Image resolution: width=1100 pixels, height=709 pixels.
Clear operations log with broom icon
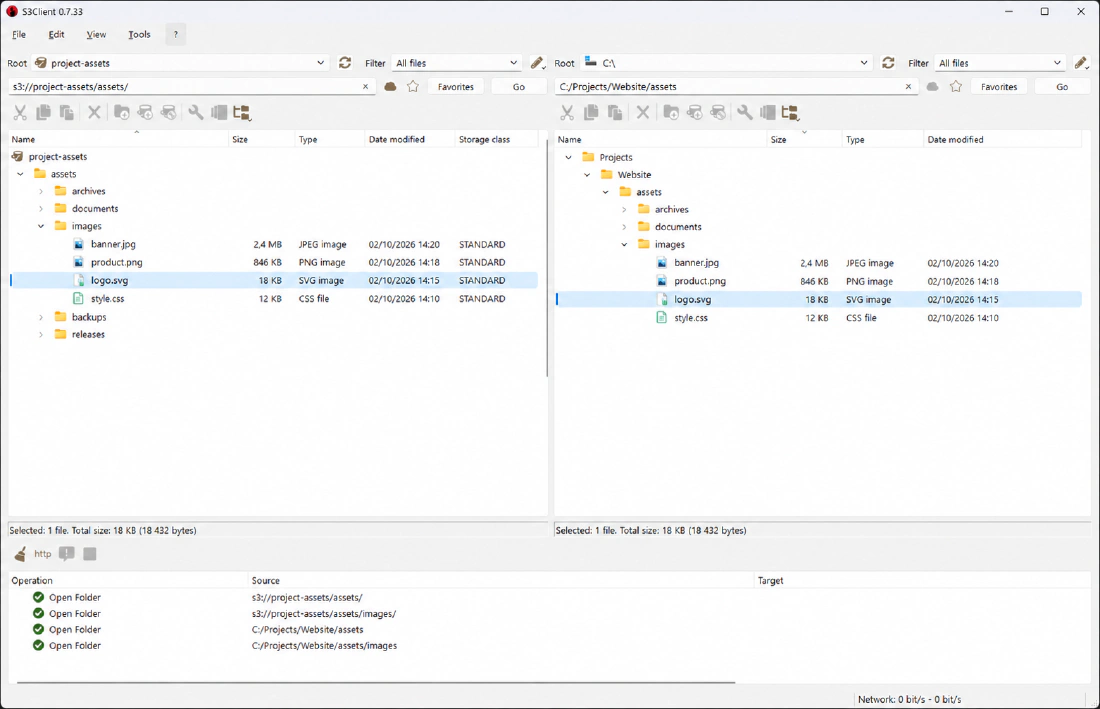point(20,554)
